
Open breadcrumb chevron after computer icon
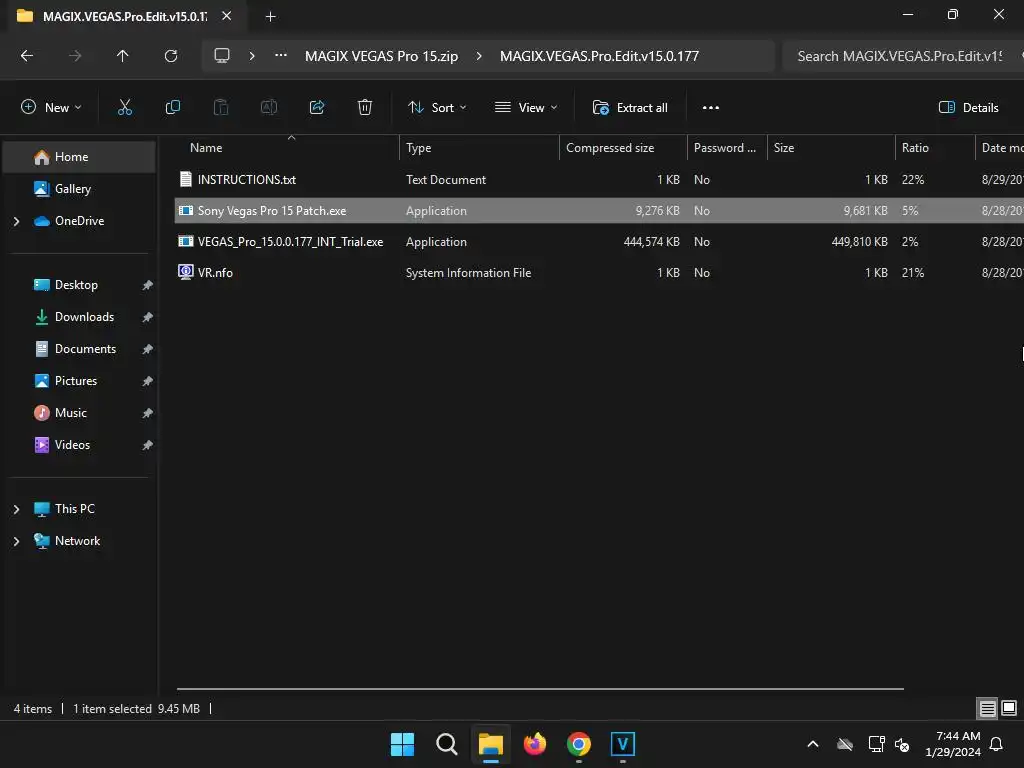[252, 56]
